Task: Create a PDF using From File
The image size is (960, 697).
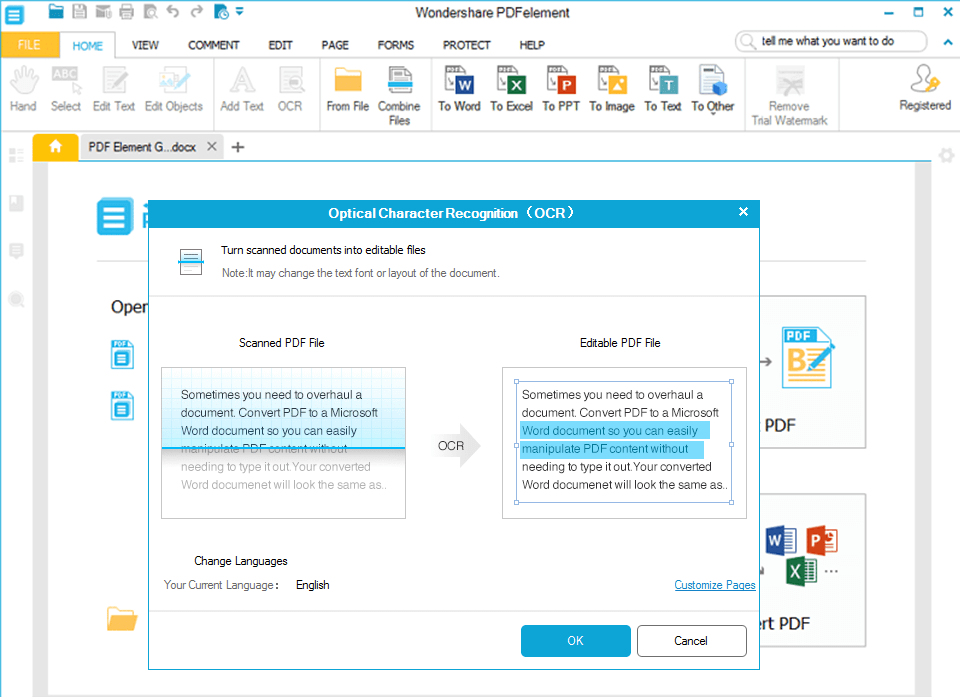Action: pyautogui.click(x=347, y=90)
